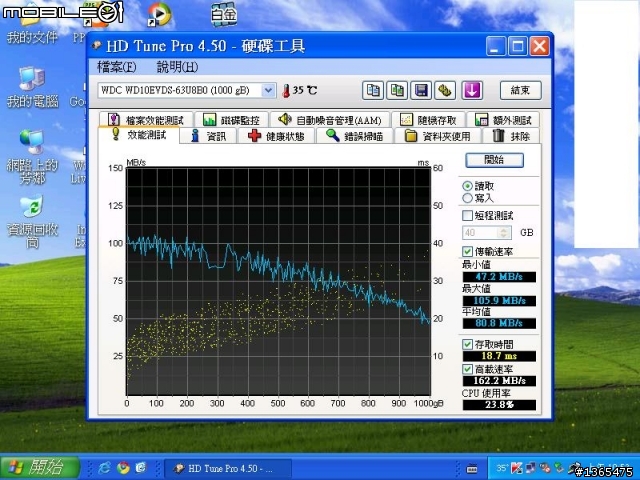
Task: Click the 23.8% CPU usage value
Action: (x=499, y=405)
